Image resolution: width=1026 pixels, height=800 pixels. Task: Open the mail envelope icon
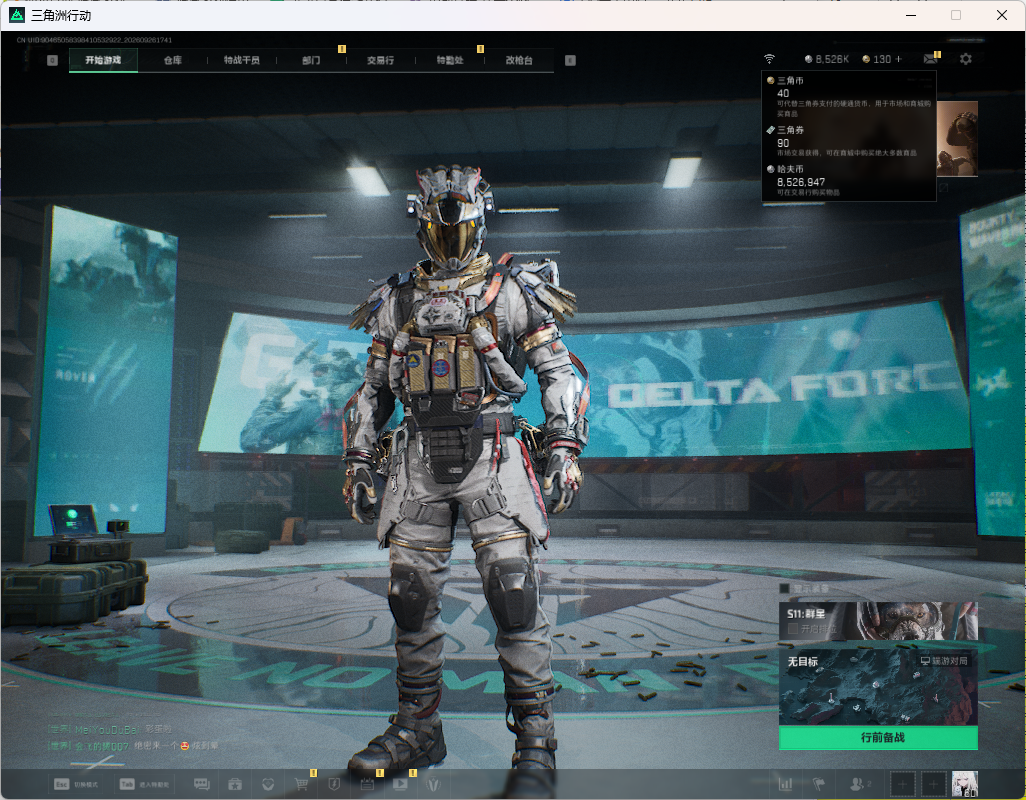pyautogui.click(x=930, y=59)
